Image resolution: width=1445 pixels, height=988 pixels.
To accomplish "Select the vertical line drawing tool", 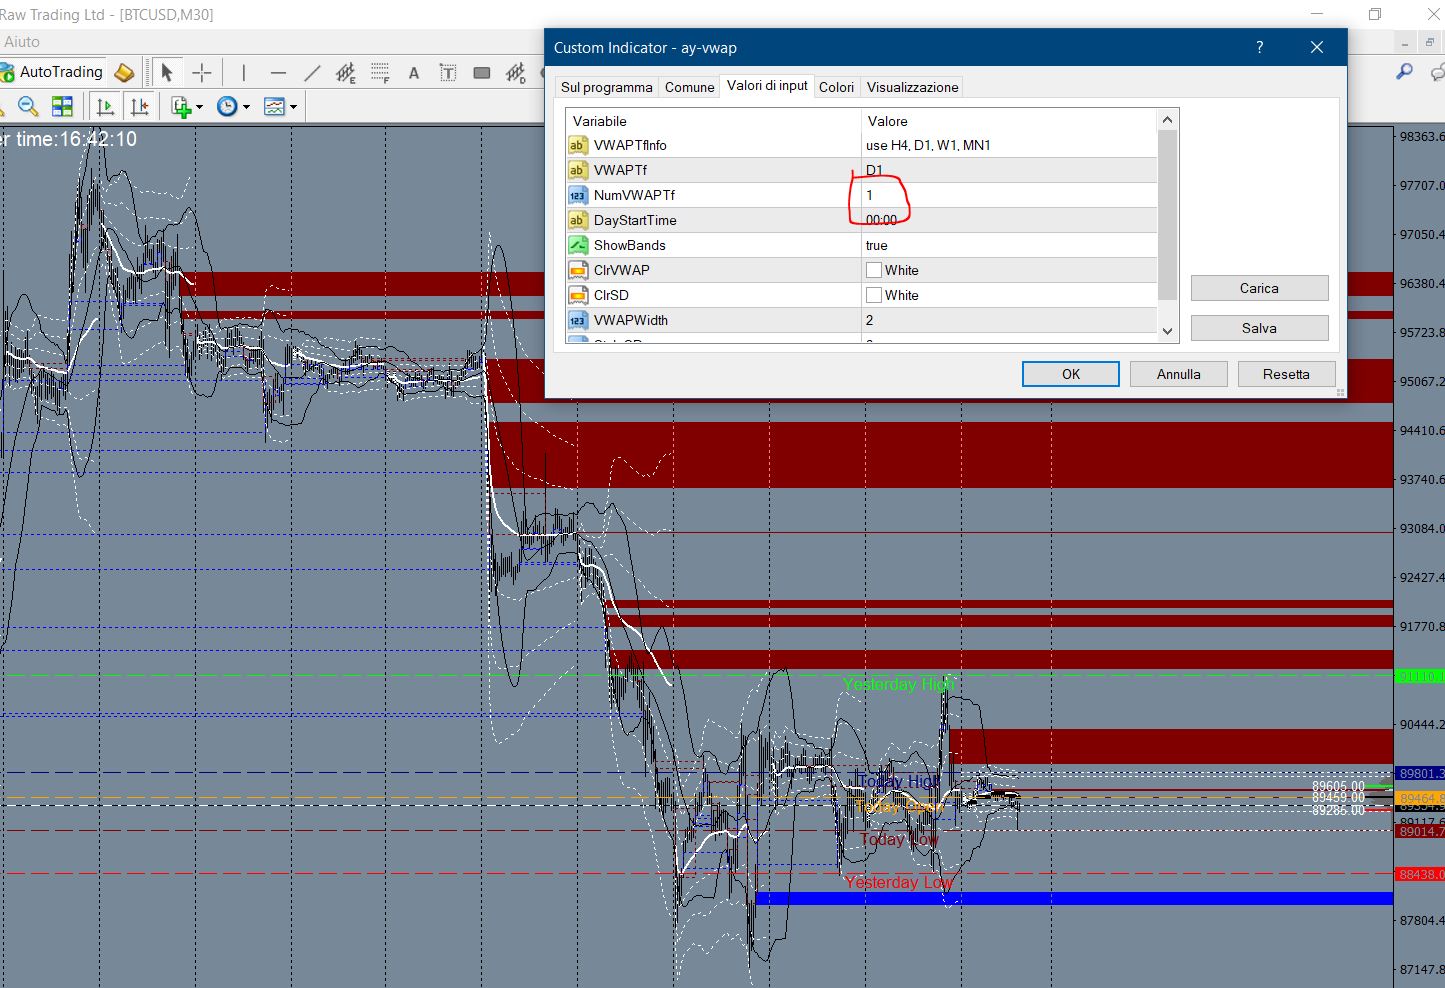I will point(243,73).
